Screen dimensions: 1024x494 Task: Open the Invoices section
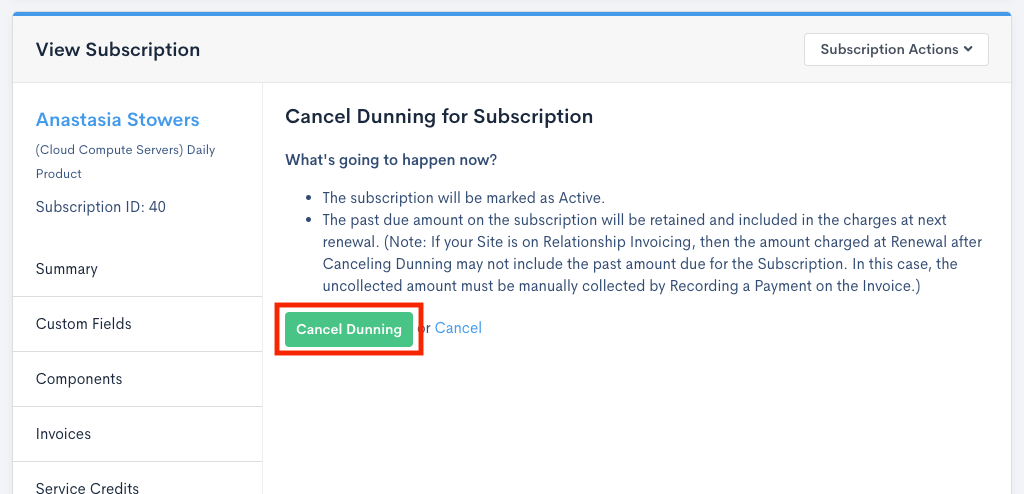click(63, 434)
